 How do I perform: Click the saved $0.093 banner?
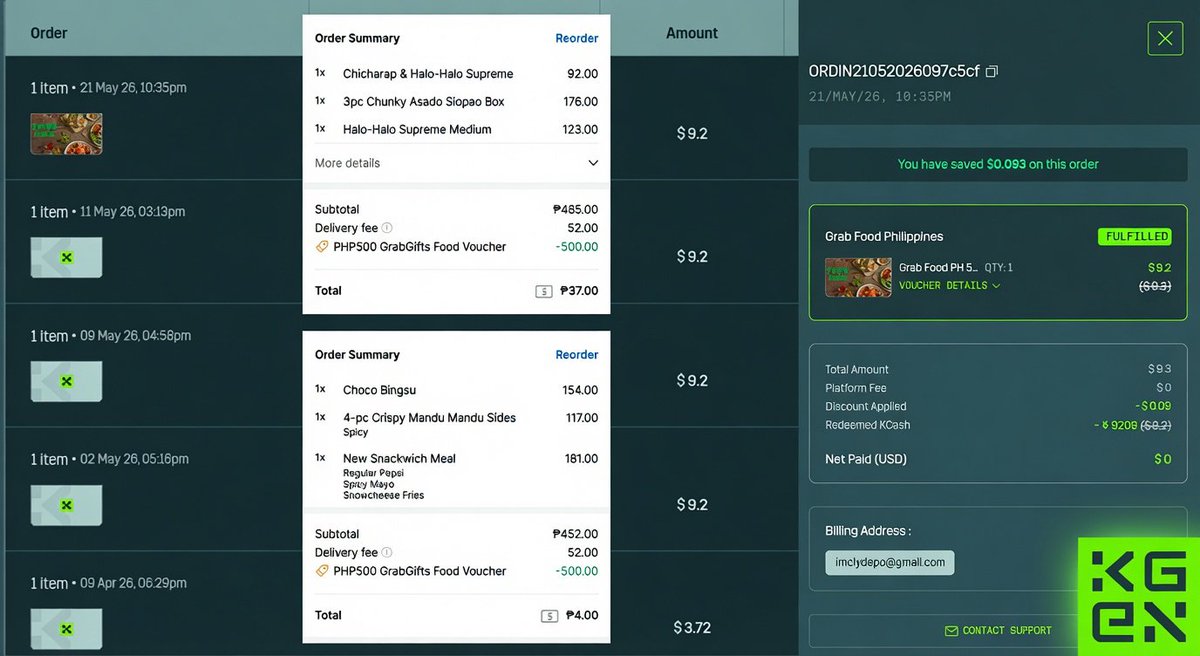point(998,164)
